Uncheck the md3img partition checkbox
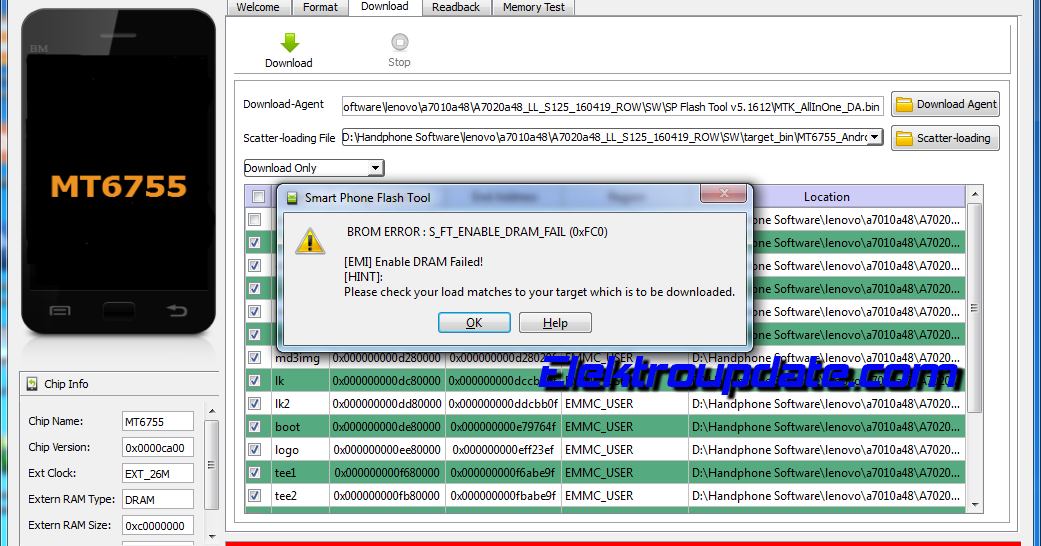The height and width of the screenshot is (546, 1041). click(x=254, y=358)
